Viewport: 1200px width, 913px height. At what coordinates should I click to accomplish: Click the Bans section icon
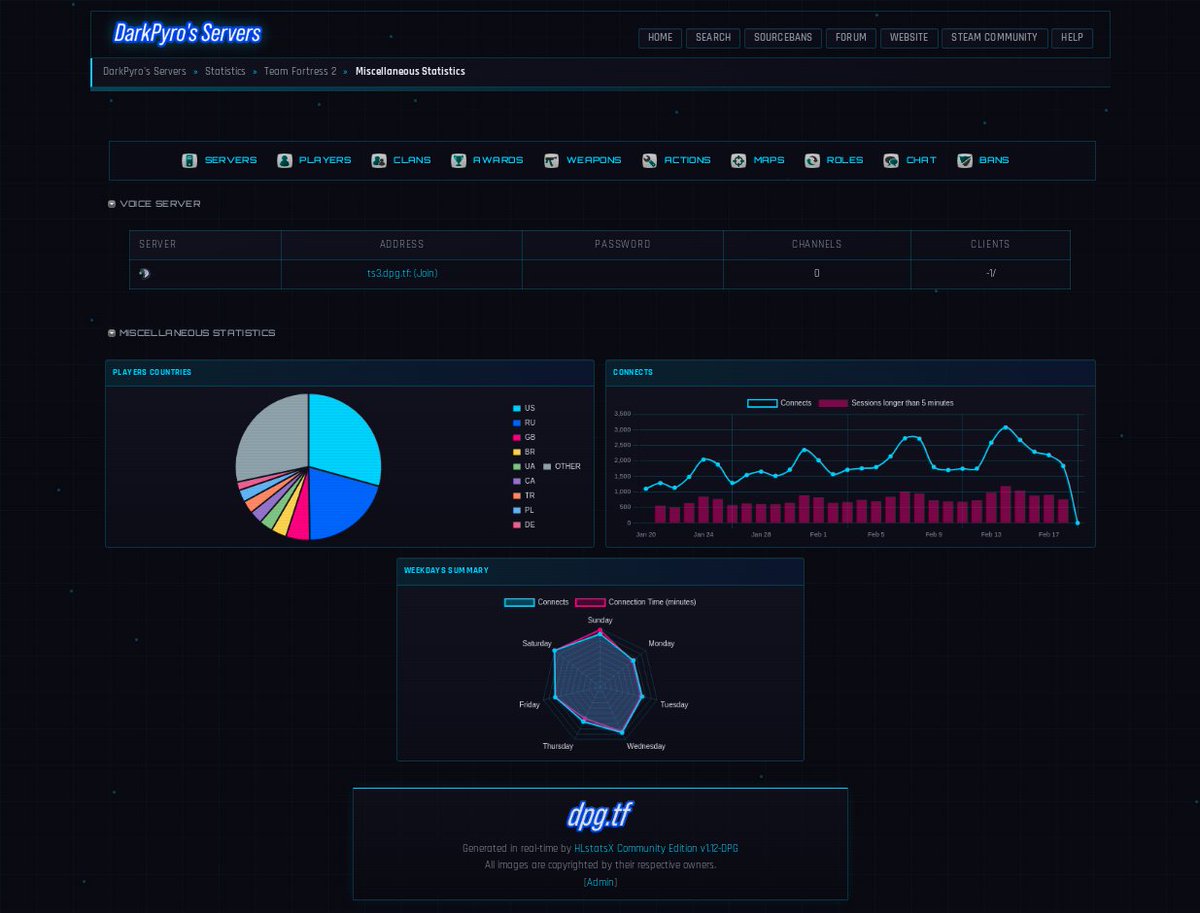click(x=964, y=160)
